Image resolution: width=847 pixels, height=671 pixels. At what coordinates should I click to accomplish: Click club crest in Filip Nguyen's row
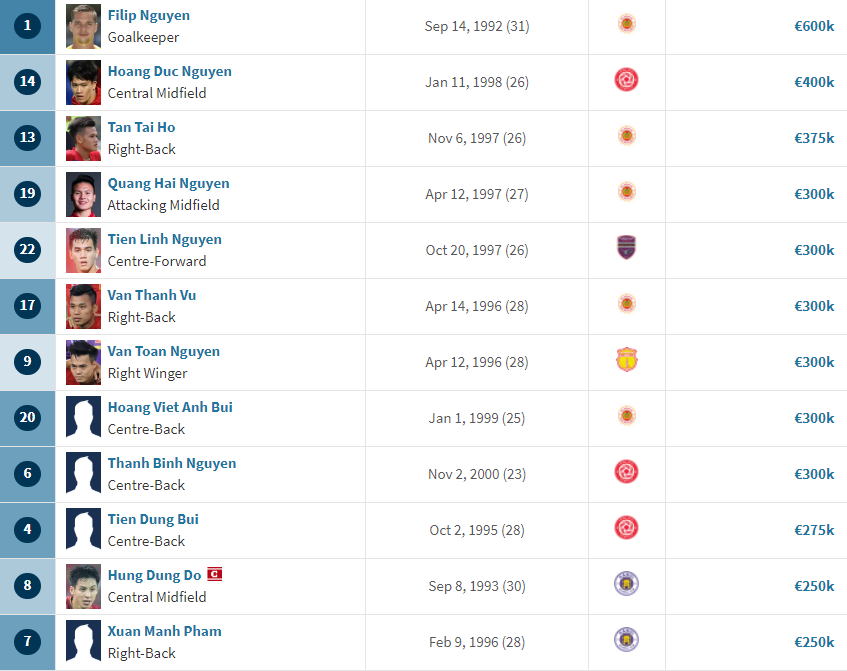[626, 23]
